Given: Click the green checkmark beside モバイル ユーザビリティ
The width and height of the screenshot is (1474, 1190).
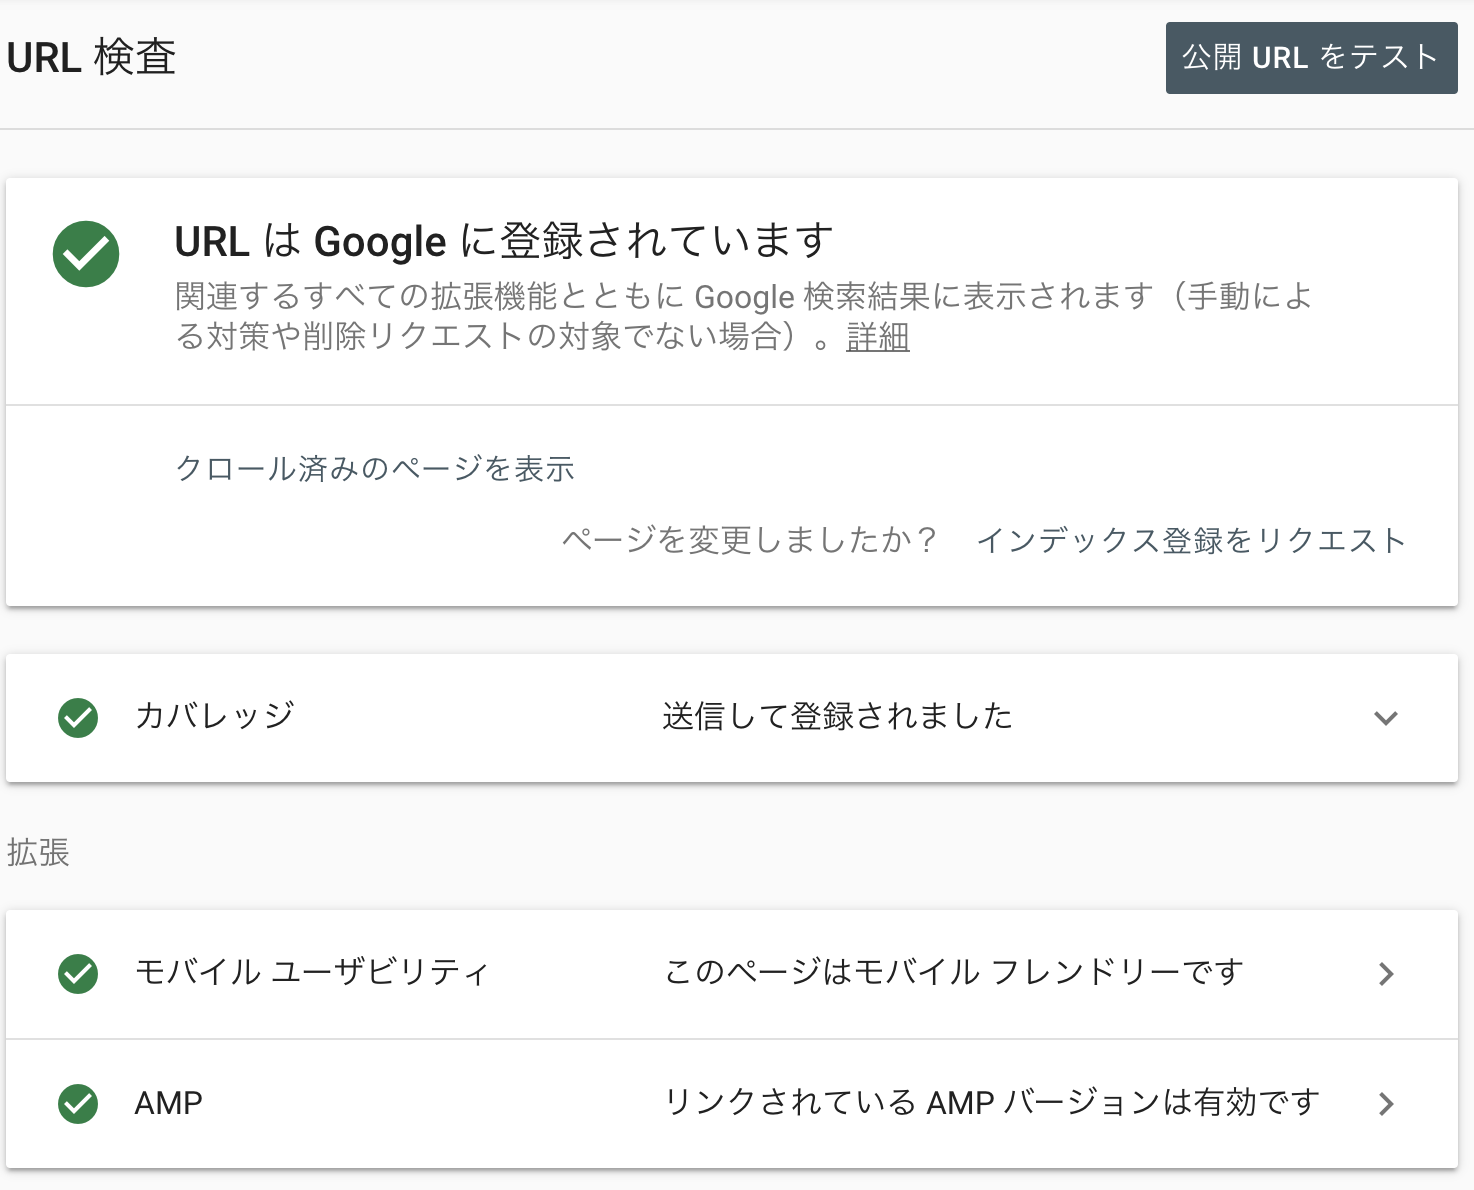Looking at the screenshot, I should point(78,974).
